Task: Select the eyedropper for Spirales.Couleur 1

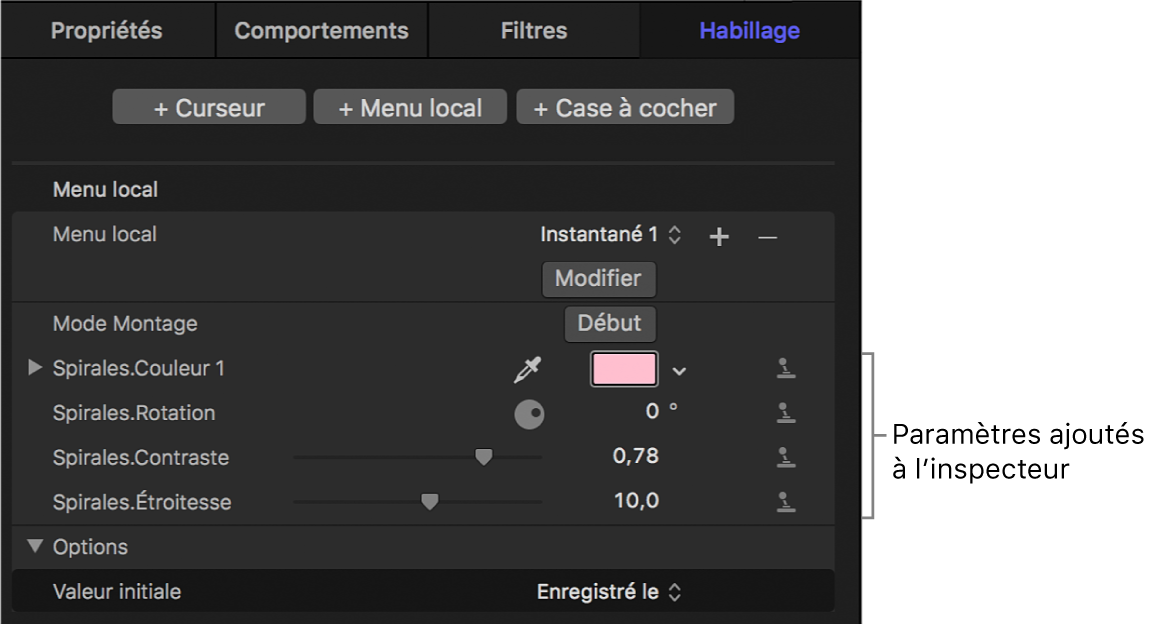Action: 528,368
